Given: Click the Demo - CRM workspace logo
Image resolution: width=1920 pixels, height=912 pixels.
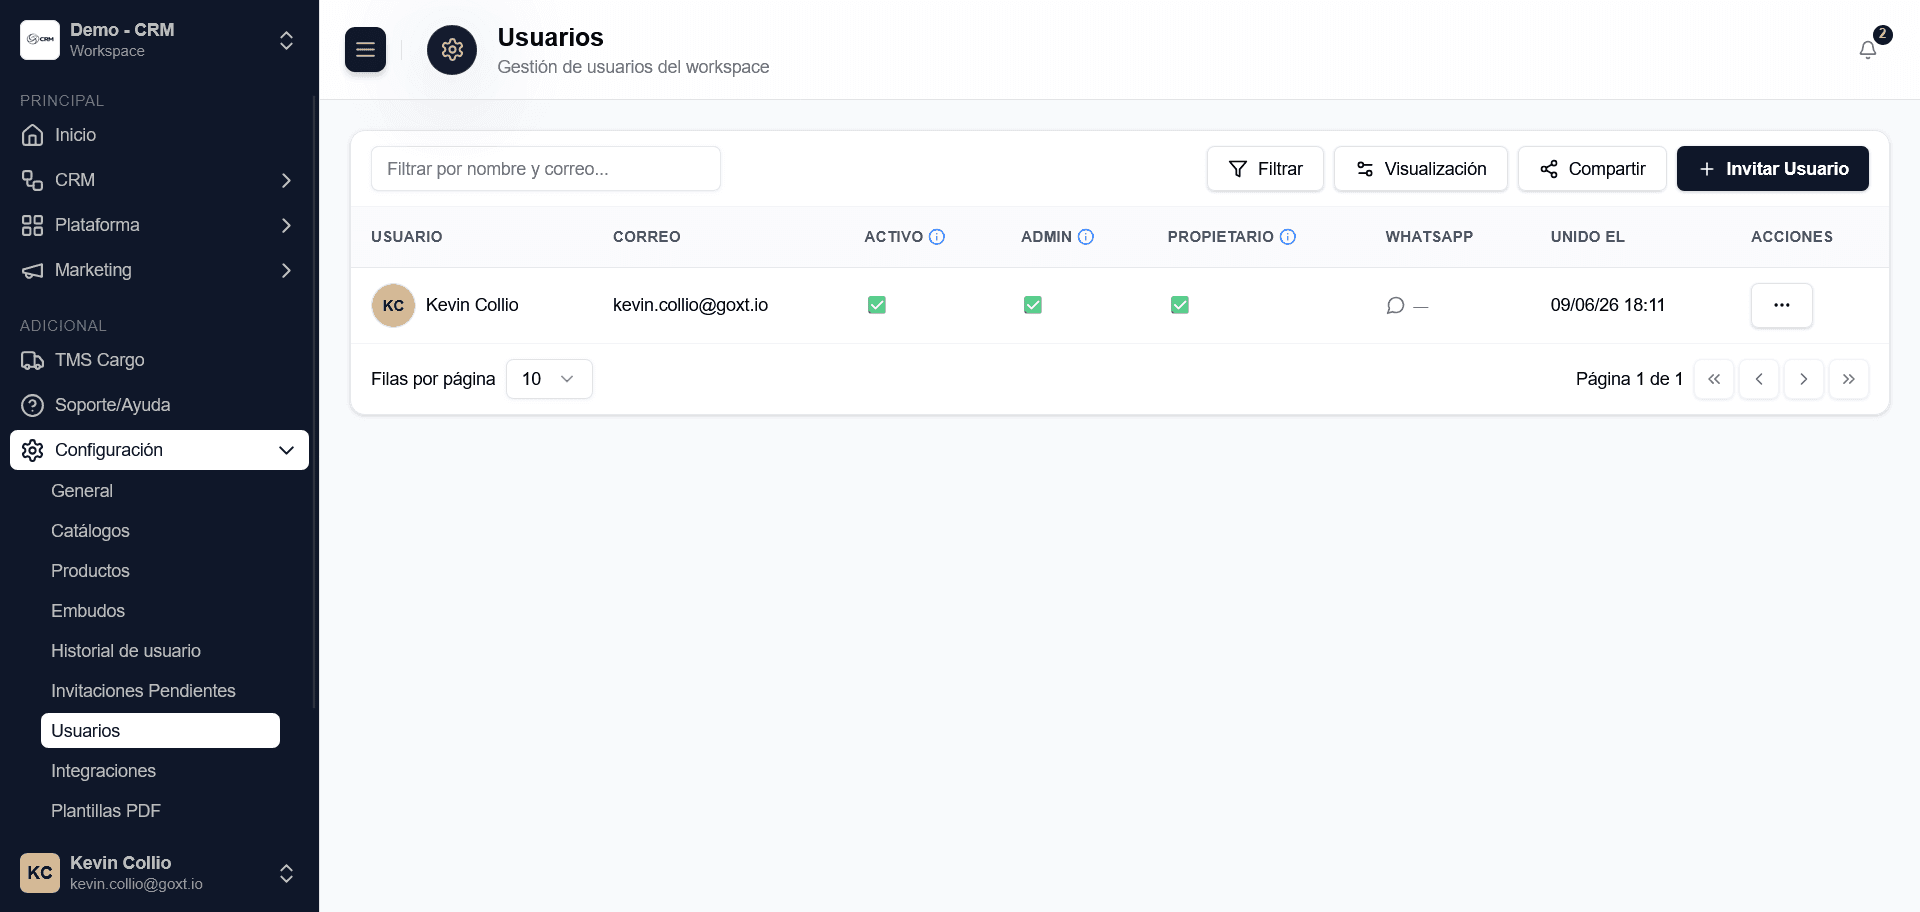Looking at the screenshot, I should pos(40,40).
